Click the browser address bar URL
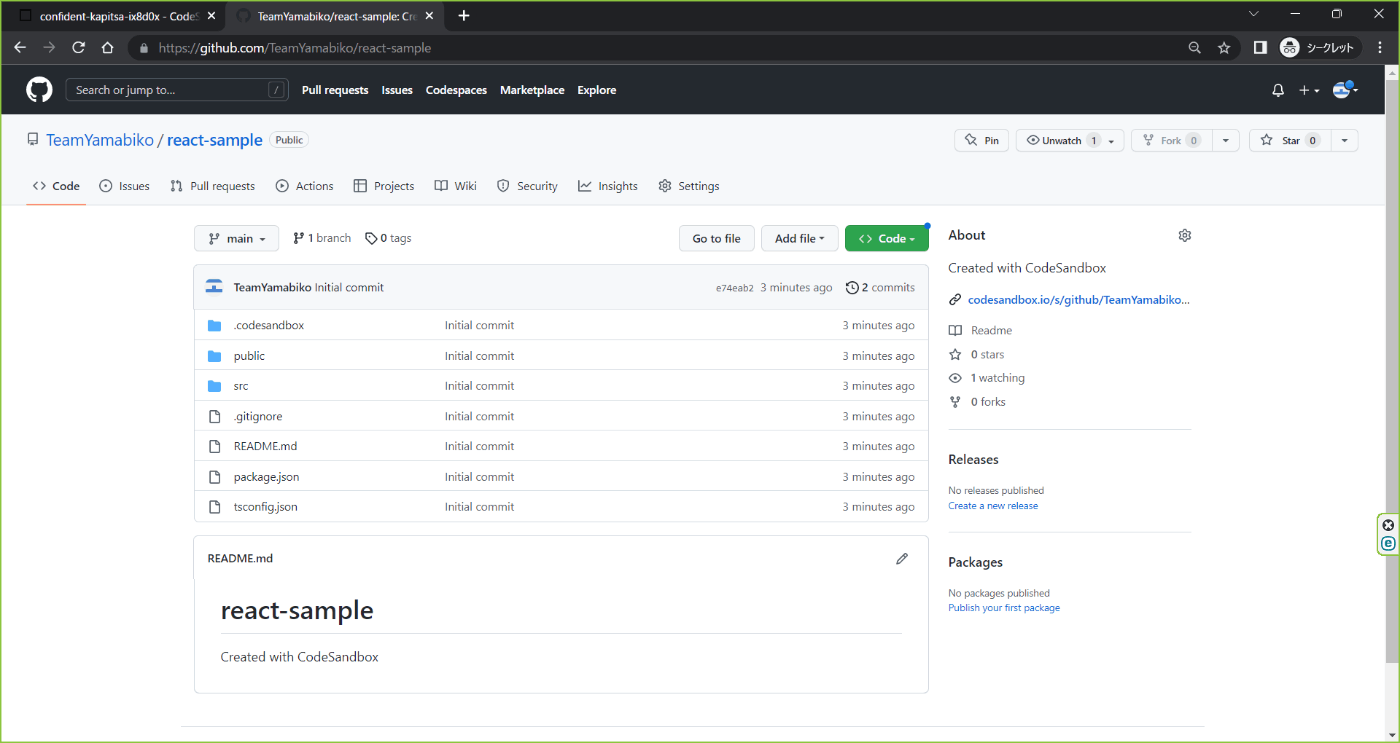1400x743 pixels. pyautogui.click(x=295, y=47)
